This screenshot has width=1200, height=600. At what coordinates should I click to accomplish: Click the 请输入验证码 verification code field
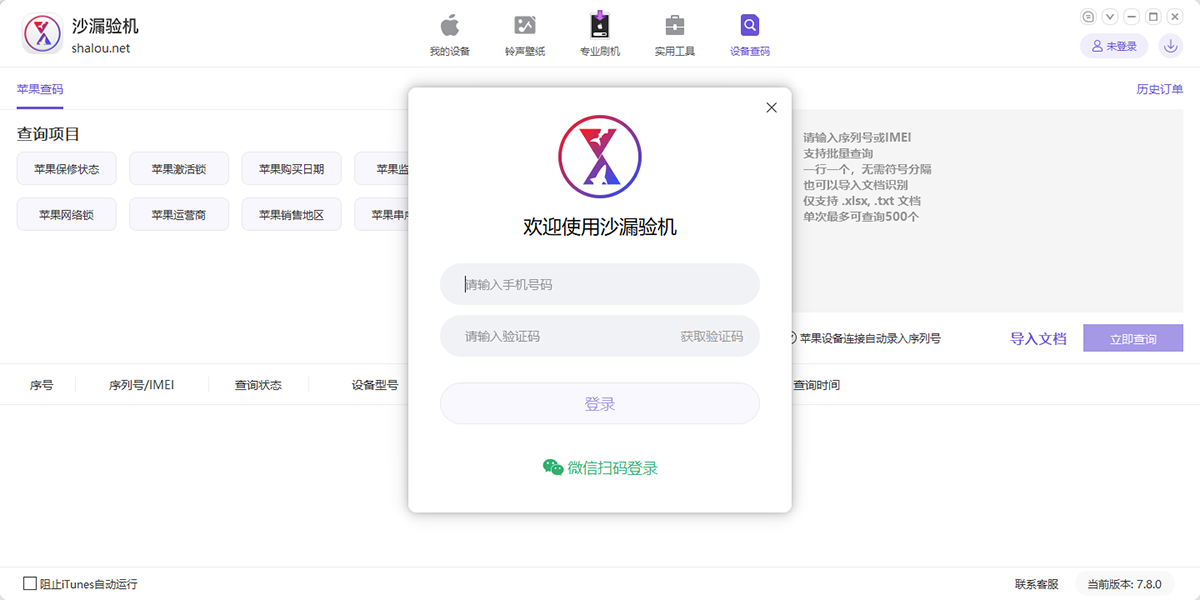tap(560, 336)
